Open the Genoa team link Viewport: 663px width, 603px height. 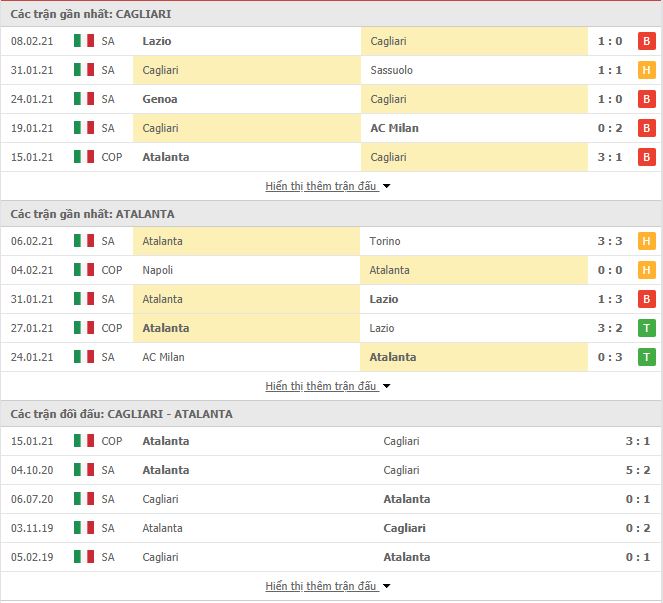(x=160, y=99)
